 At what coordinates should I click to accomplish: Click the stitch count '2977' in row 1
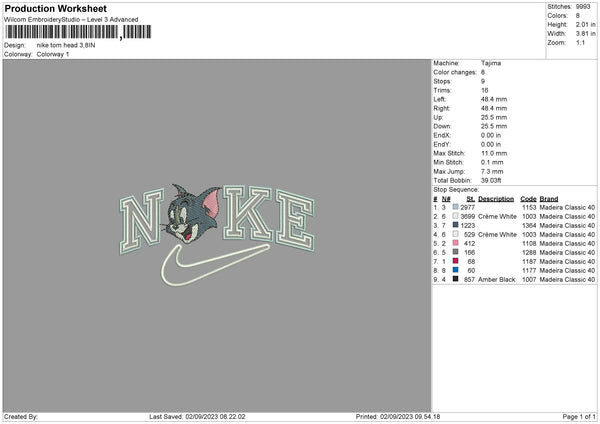(x=468, y=207)
